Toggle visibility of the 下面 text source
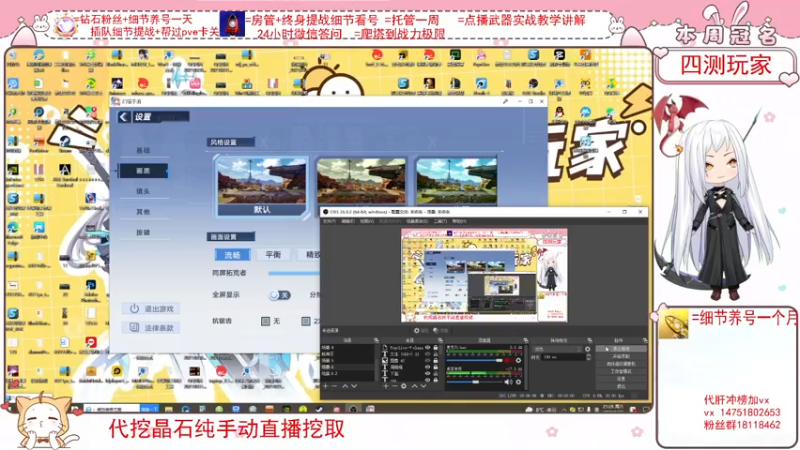 428,373
